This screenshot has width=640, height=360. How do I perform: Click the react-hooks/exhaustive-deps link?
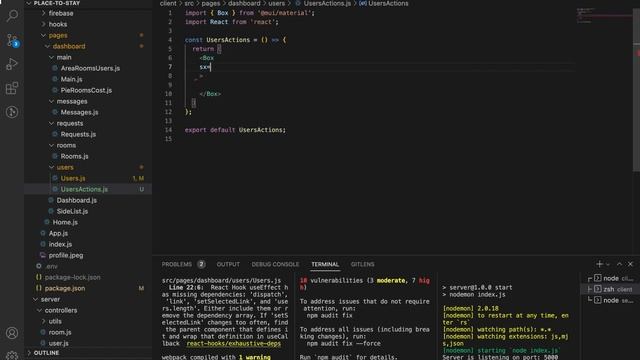(x=233, y=344)
